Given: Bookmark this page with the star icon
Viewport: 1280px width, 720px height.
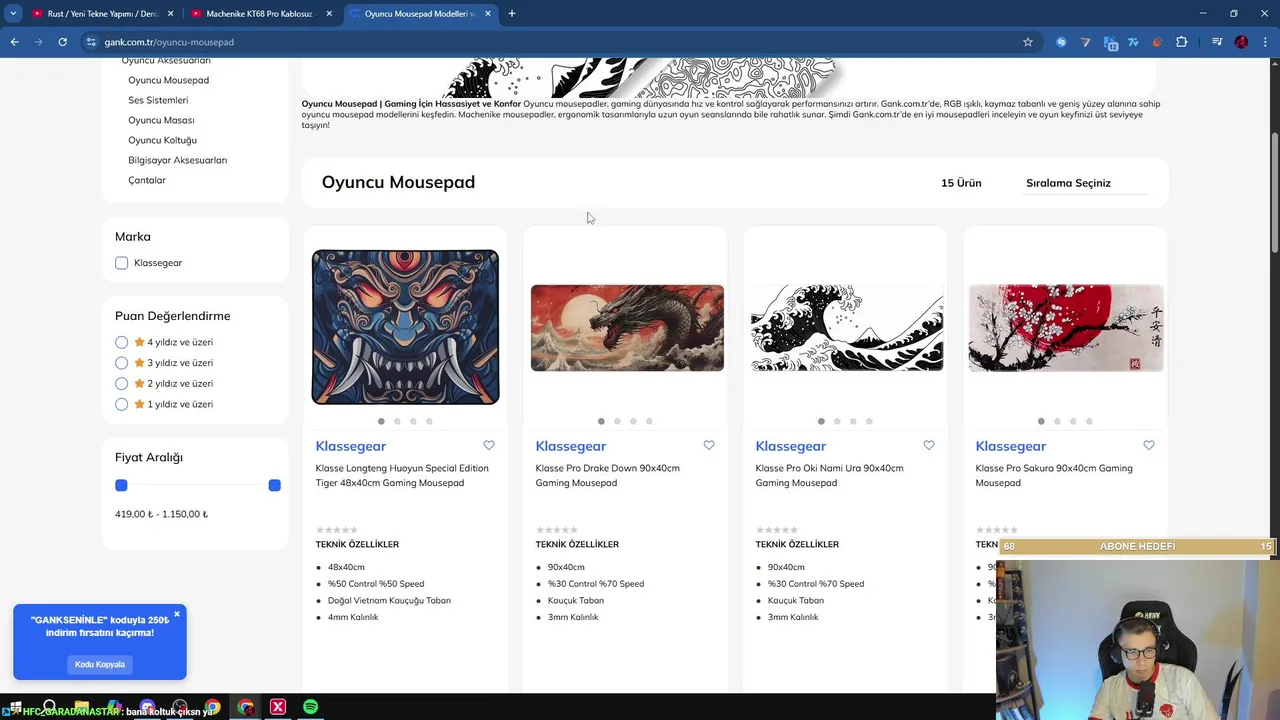Looking at the screenshot, I should [x=1027, y=42].
